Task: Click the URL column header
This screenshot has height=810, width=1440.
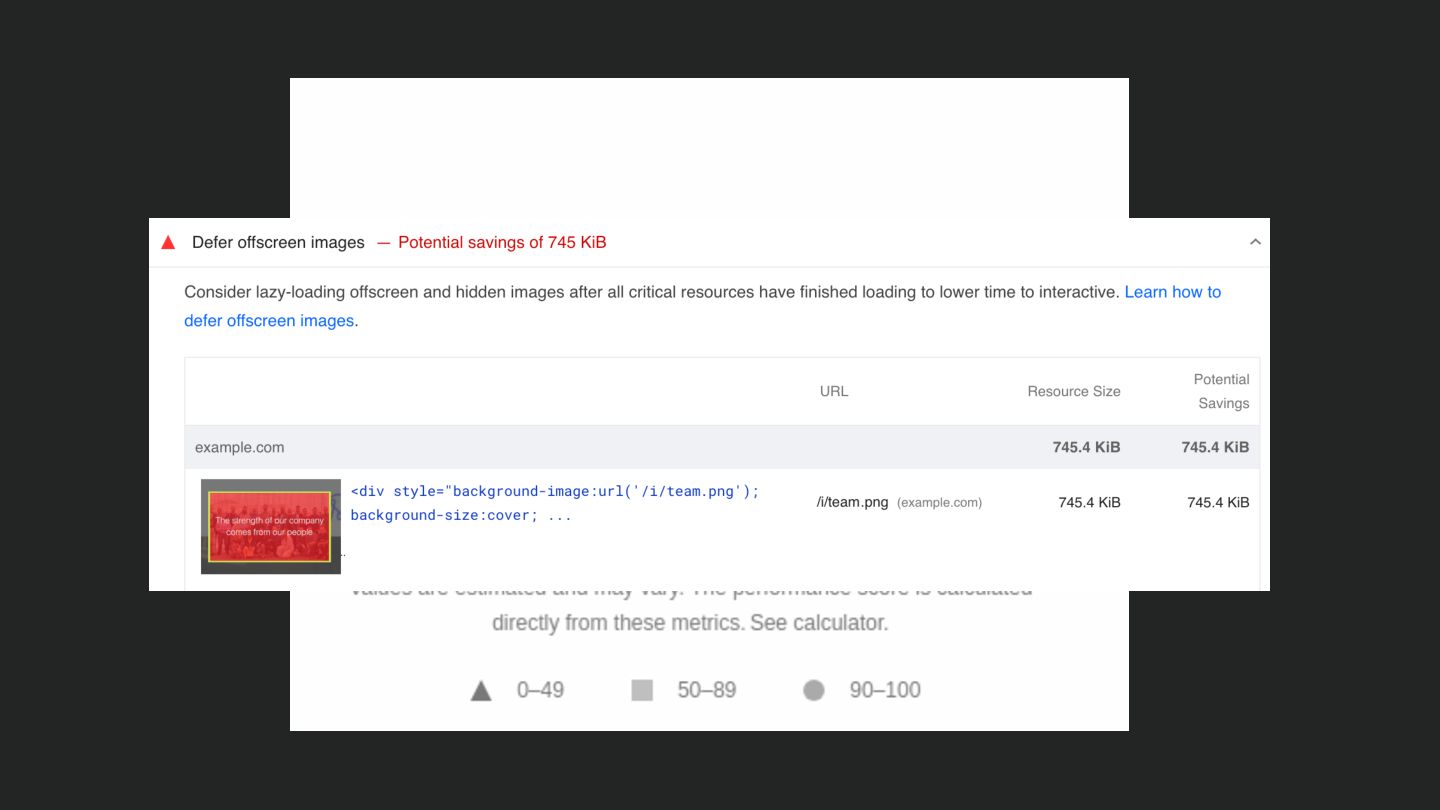Action: pyautogui.click(x=833, y=391)
